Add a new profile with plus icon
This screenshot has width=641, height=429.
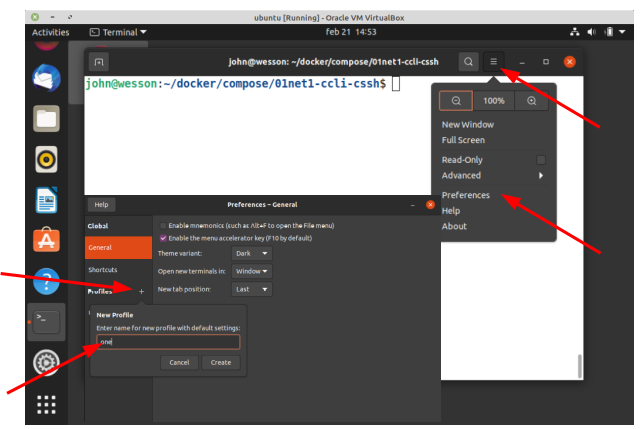[x=141, y=291]
